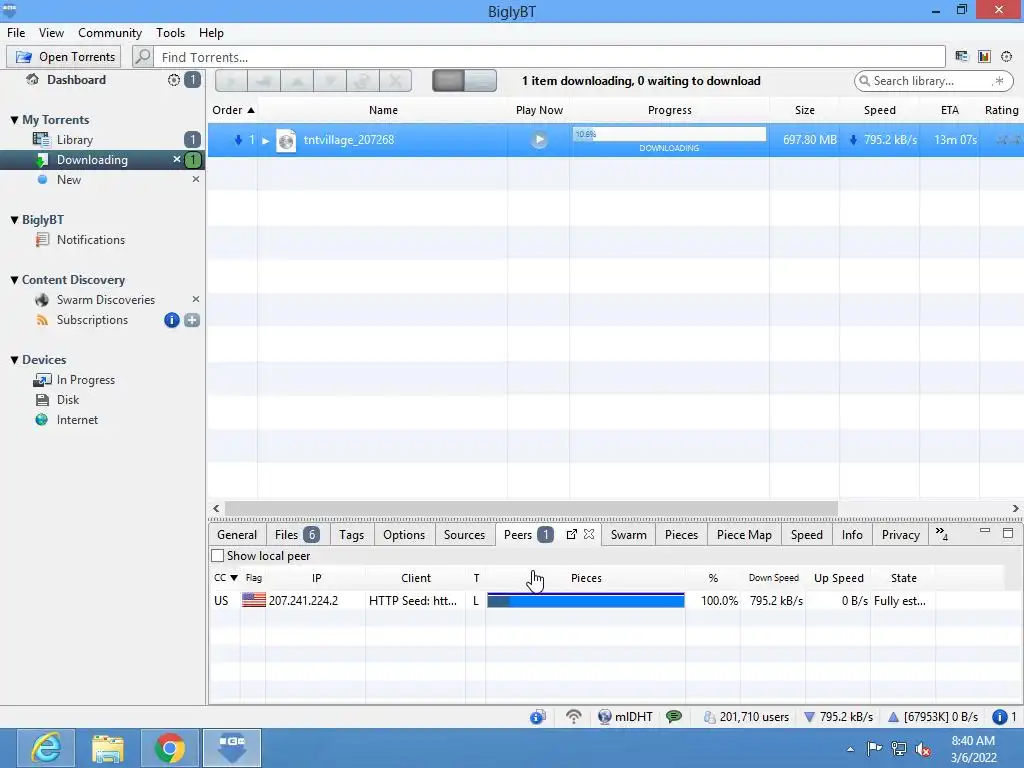
Task: Switch to the Swarm tab
Action: coord(628,535)
